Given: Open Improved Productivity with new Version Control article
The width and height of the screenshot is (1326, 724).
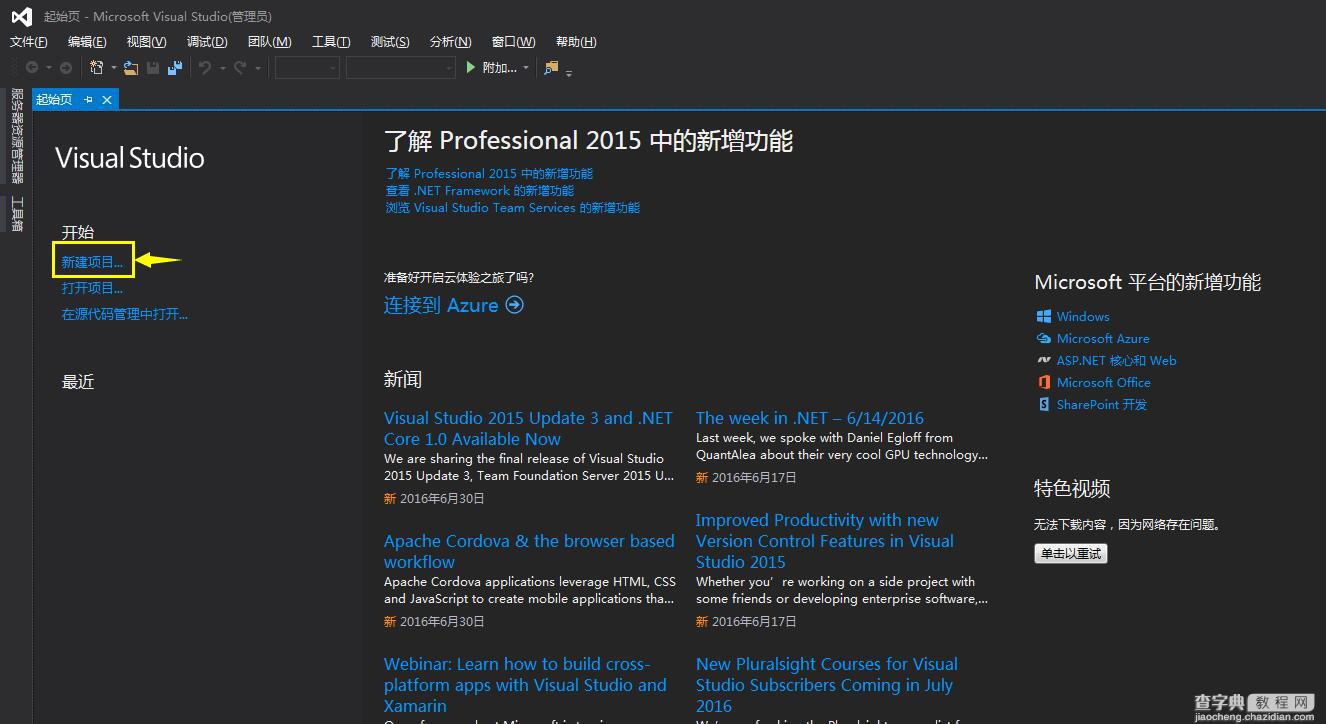Looking at the screenshot, I should [x=825, y=541].
